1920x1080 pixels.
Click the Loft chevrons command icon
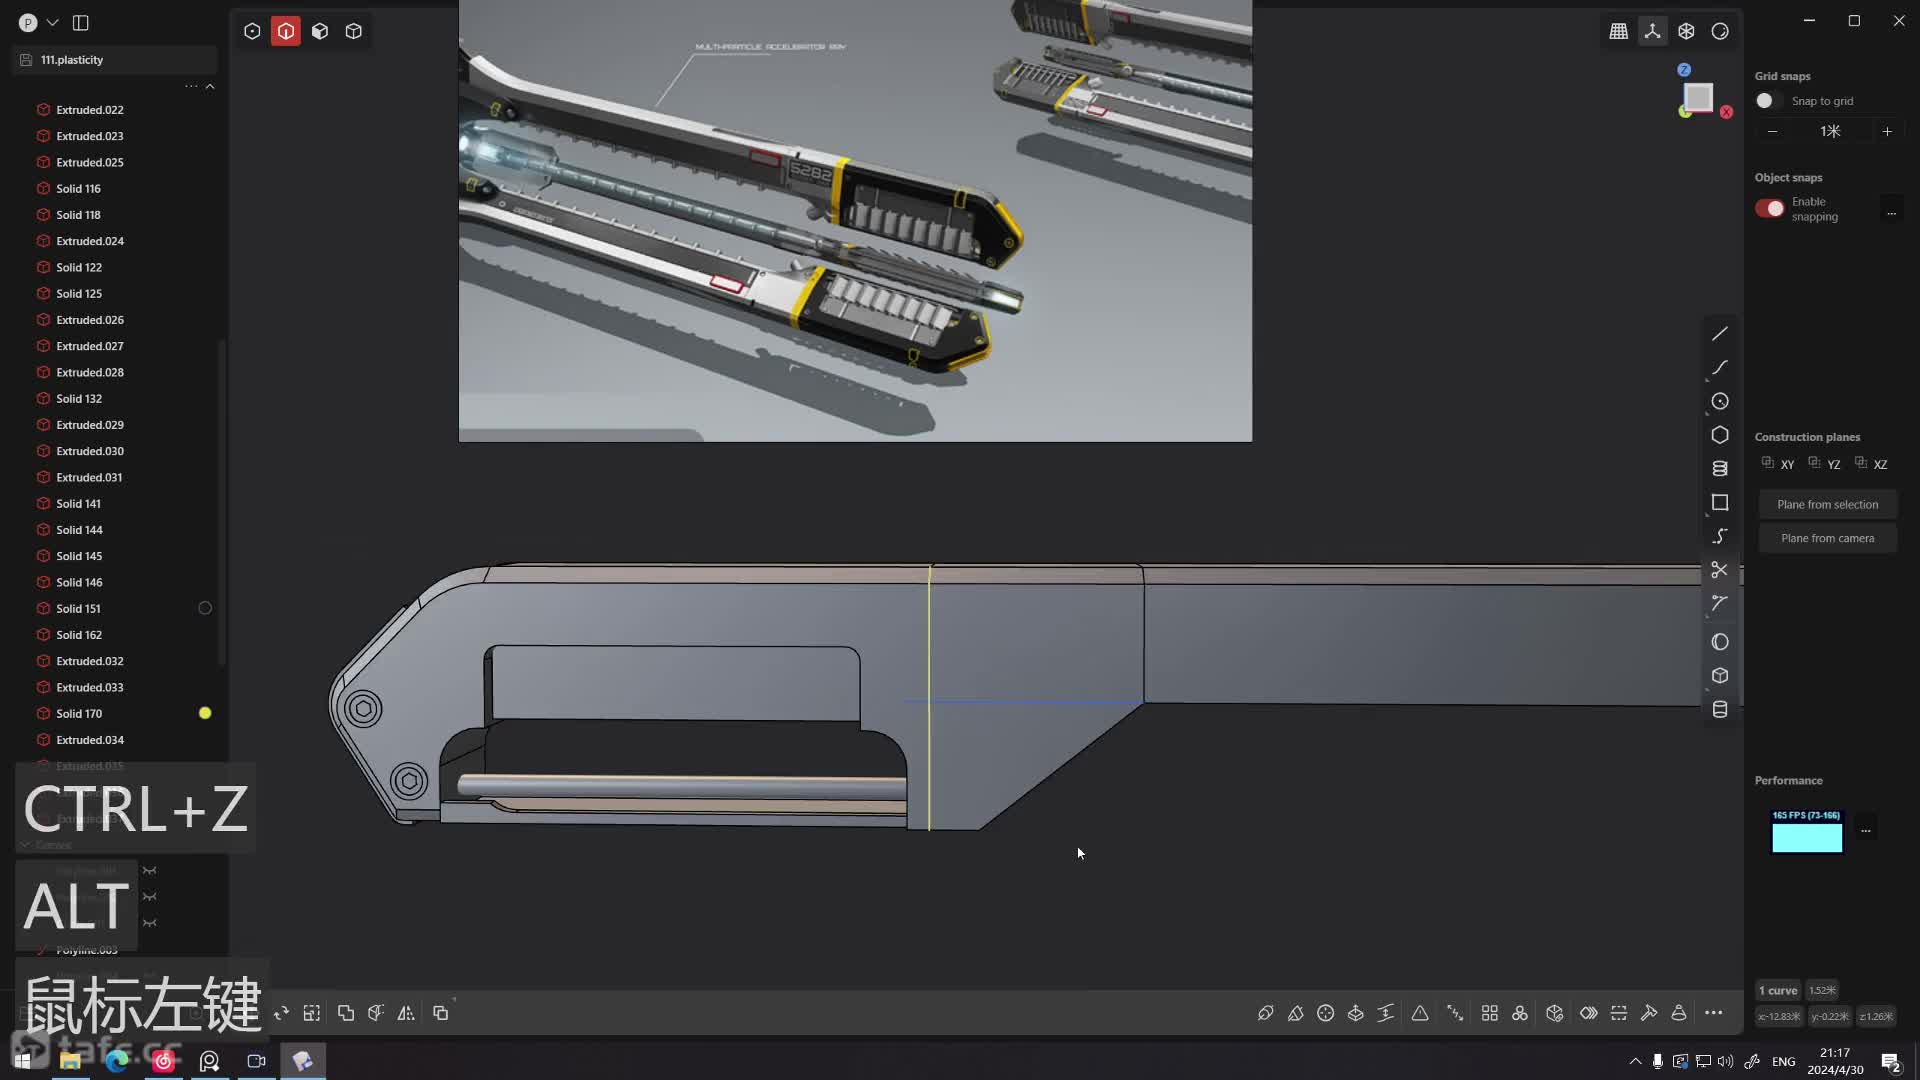(x=1589, y=1013)
